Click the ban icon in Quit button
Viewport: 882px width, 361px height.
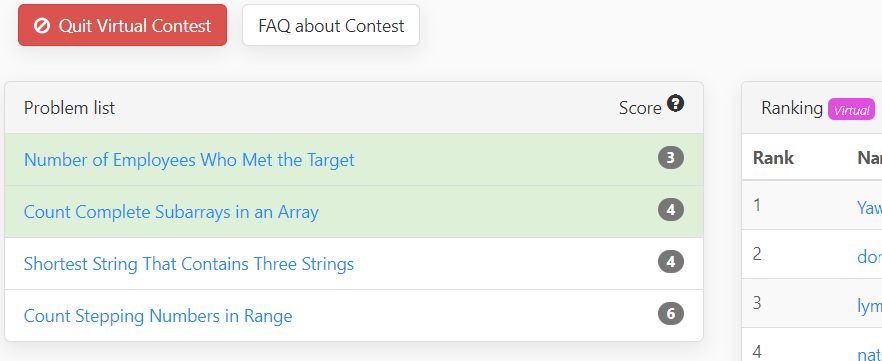[x=42, y=26]
